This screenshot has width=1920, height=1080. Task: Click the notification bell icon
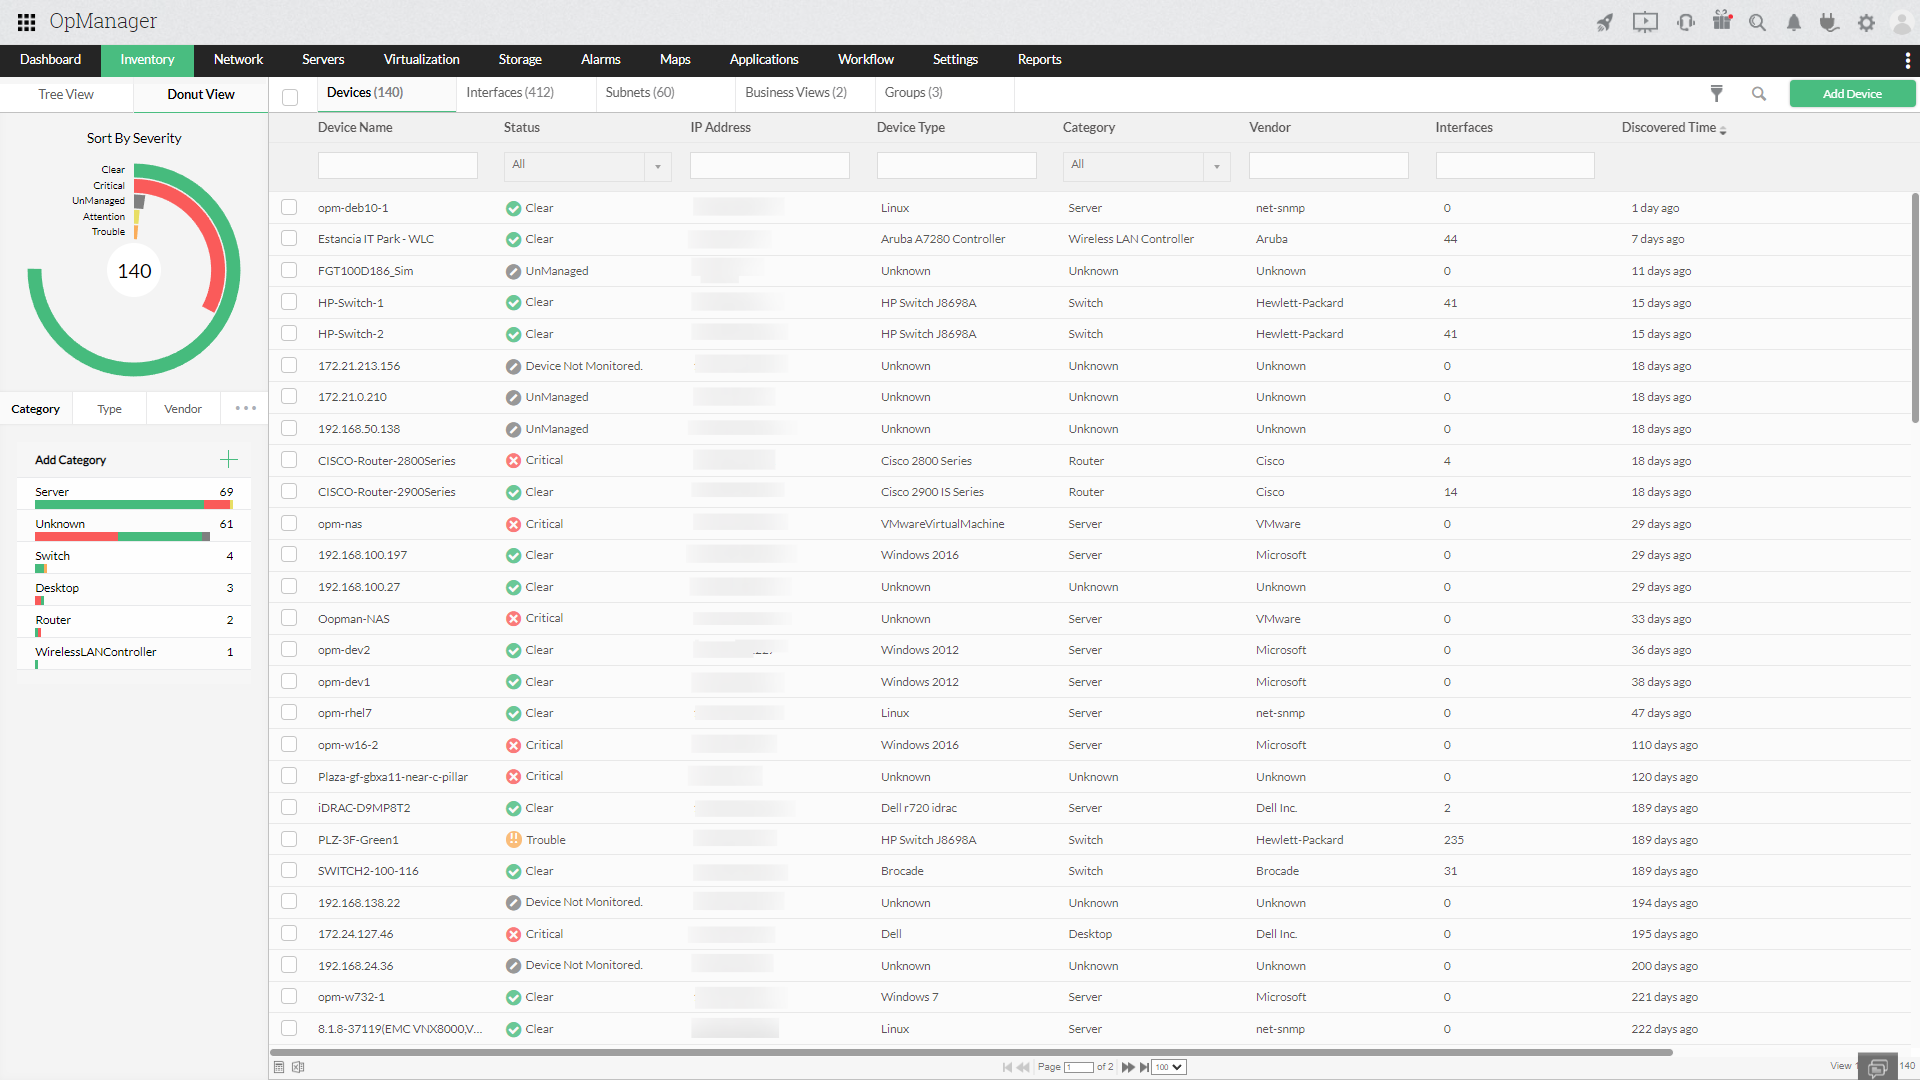coord(1795,21)
